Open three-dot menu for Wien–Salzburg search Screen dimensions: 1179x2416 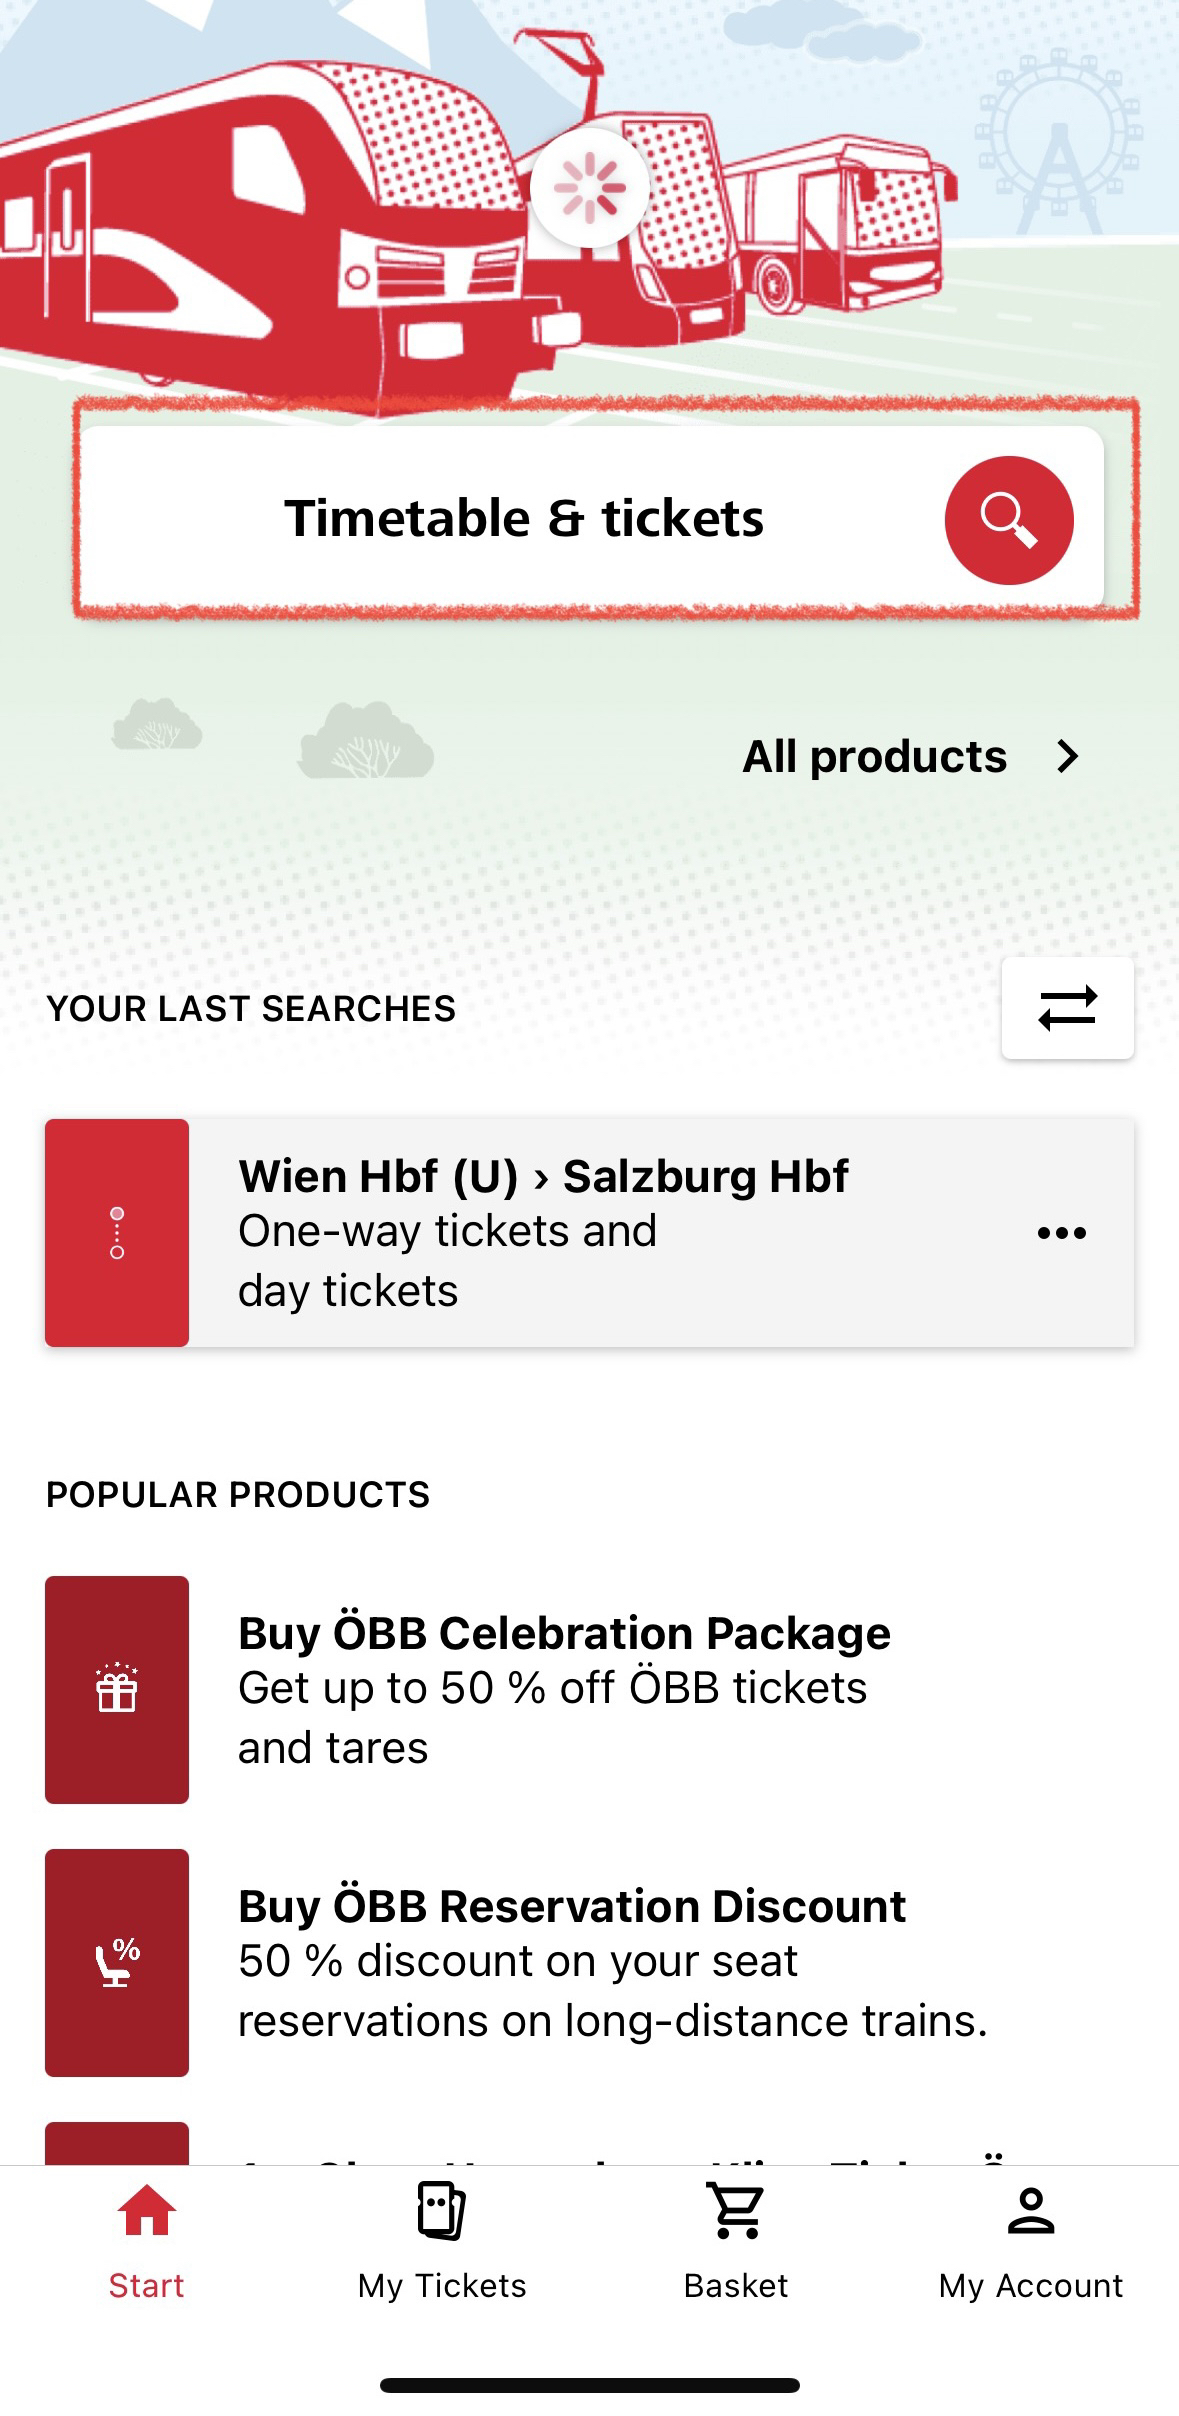coord(1061,1233)
